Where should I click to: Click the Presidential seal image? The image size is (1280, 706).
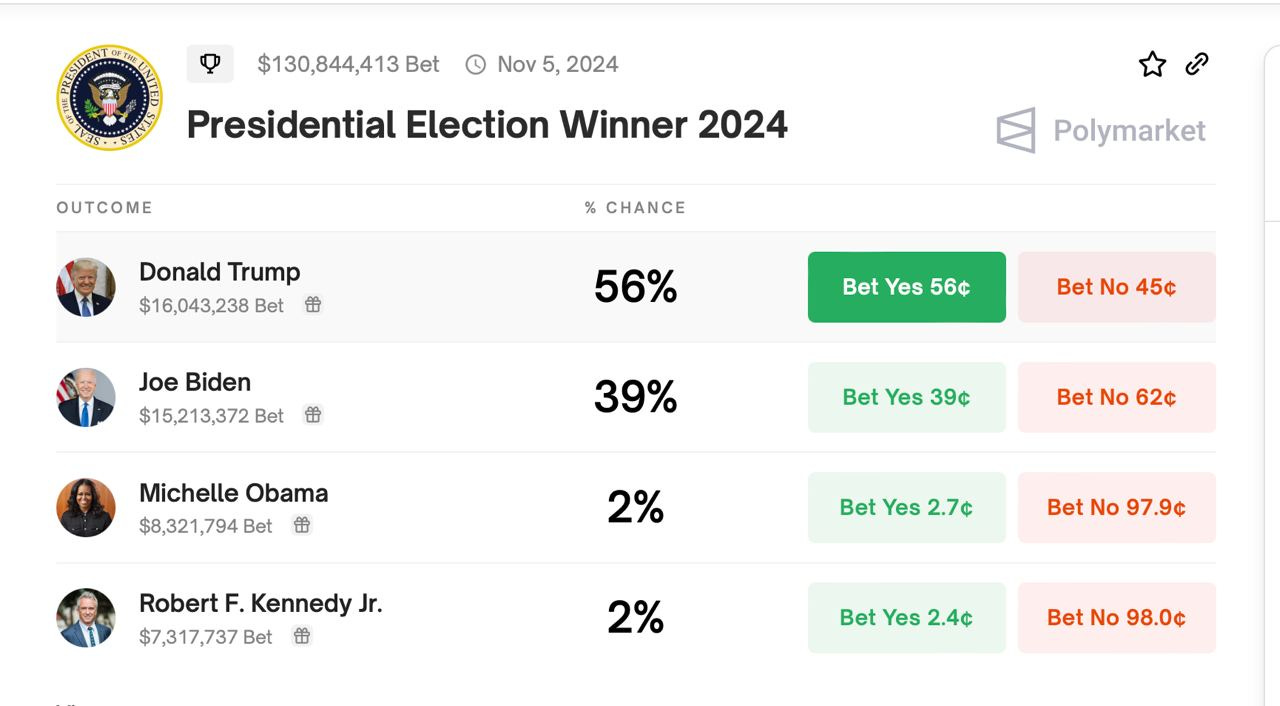click(109, 97)
